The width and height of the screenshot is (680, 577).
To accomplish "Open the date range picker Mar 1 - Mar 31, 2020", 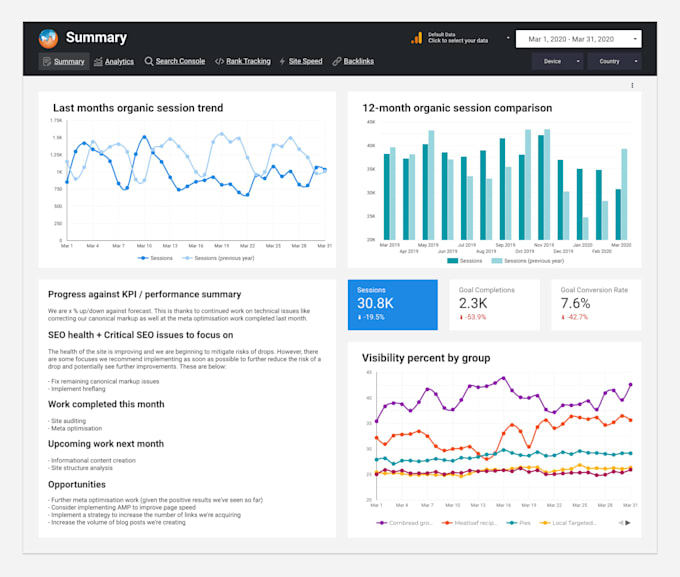I will point(579,39).
